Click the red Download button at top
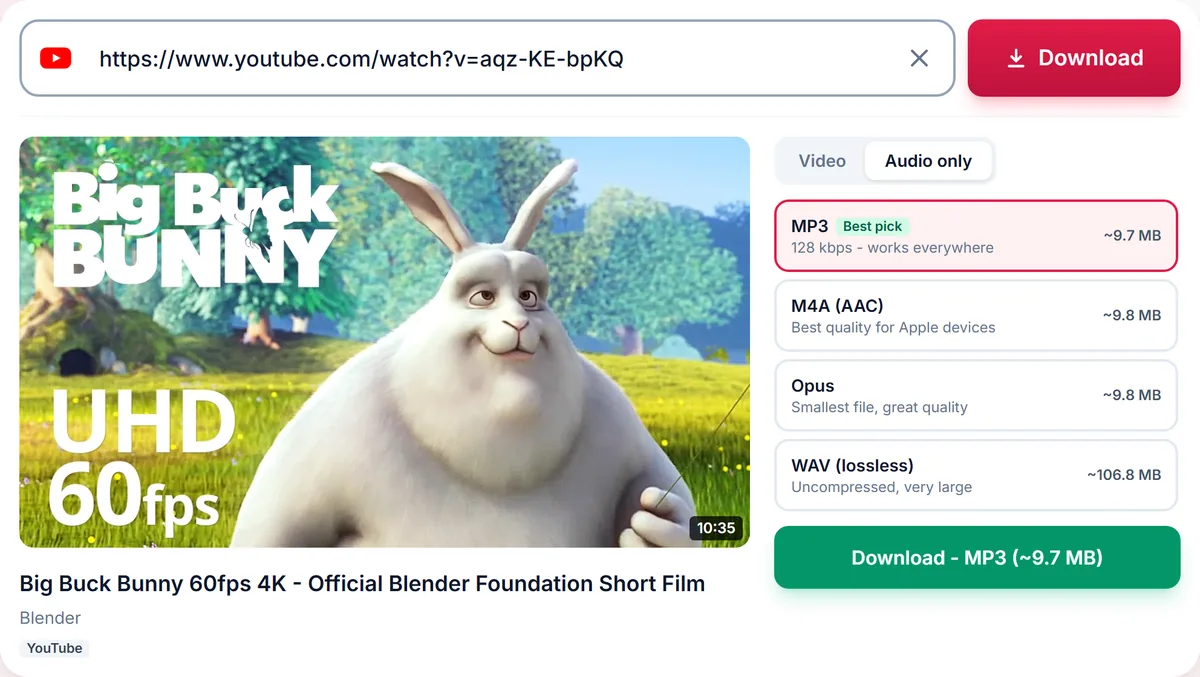Screen dimensions: 1200x677 [x=1074, y=58]
